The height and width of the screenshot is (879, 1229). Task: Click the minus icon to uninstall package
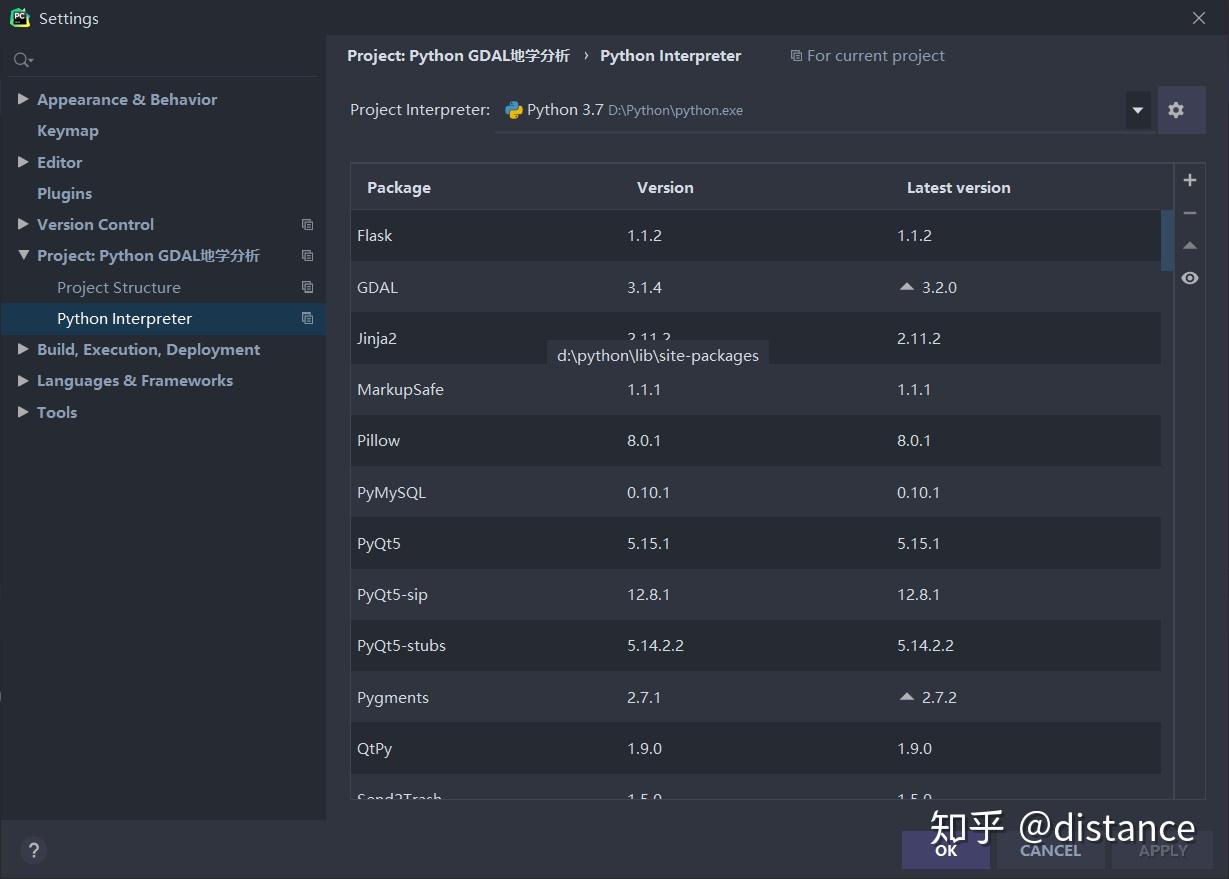1189,213
